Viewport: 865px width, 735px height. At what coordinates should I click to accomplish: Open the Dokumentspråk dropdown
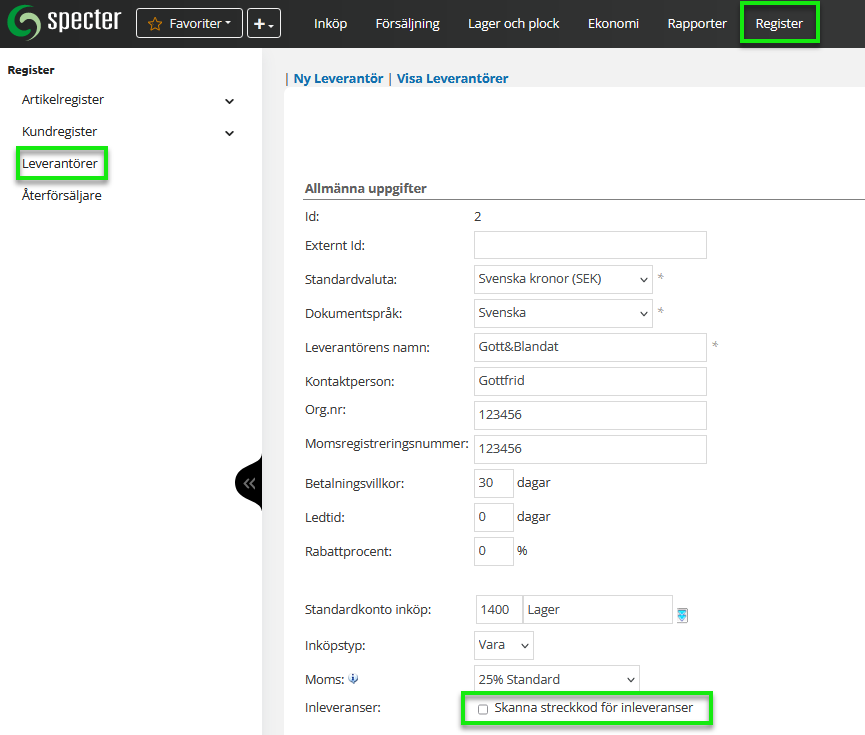click(x=563, y=313)
